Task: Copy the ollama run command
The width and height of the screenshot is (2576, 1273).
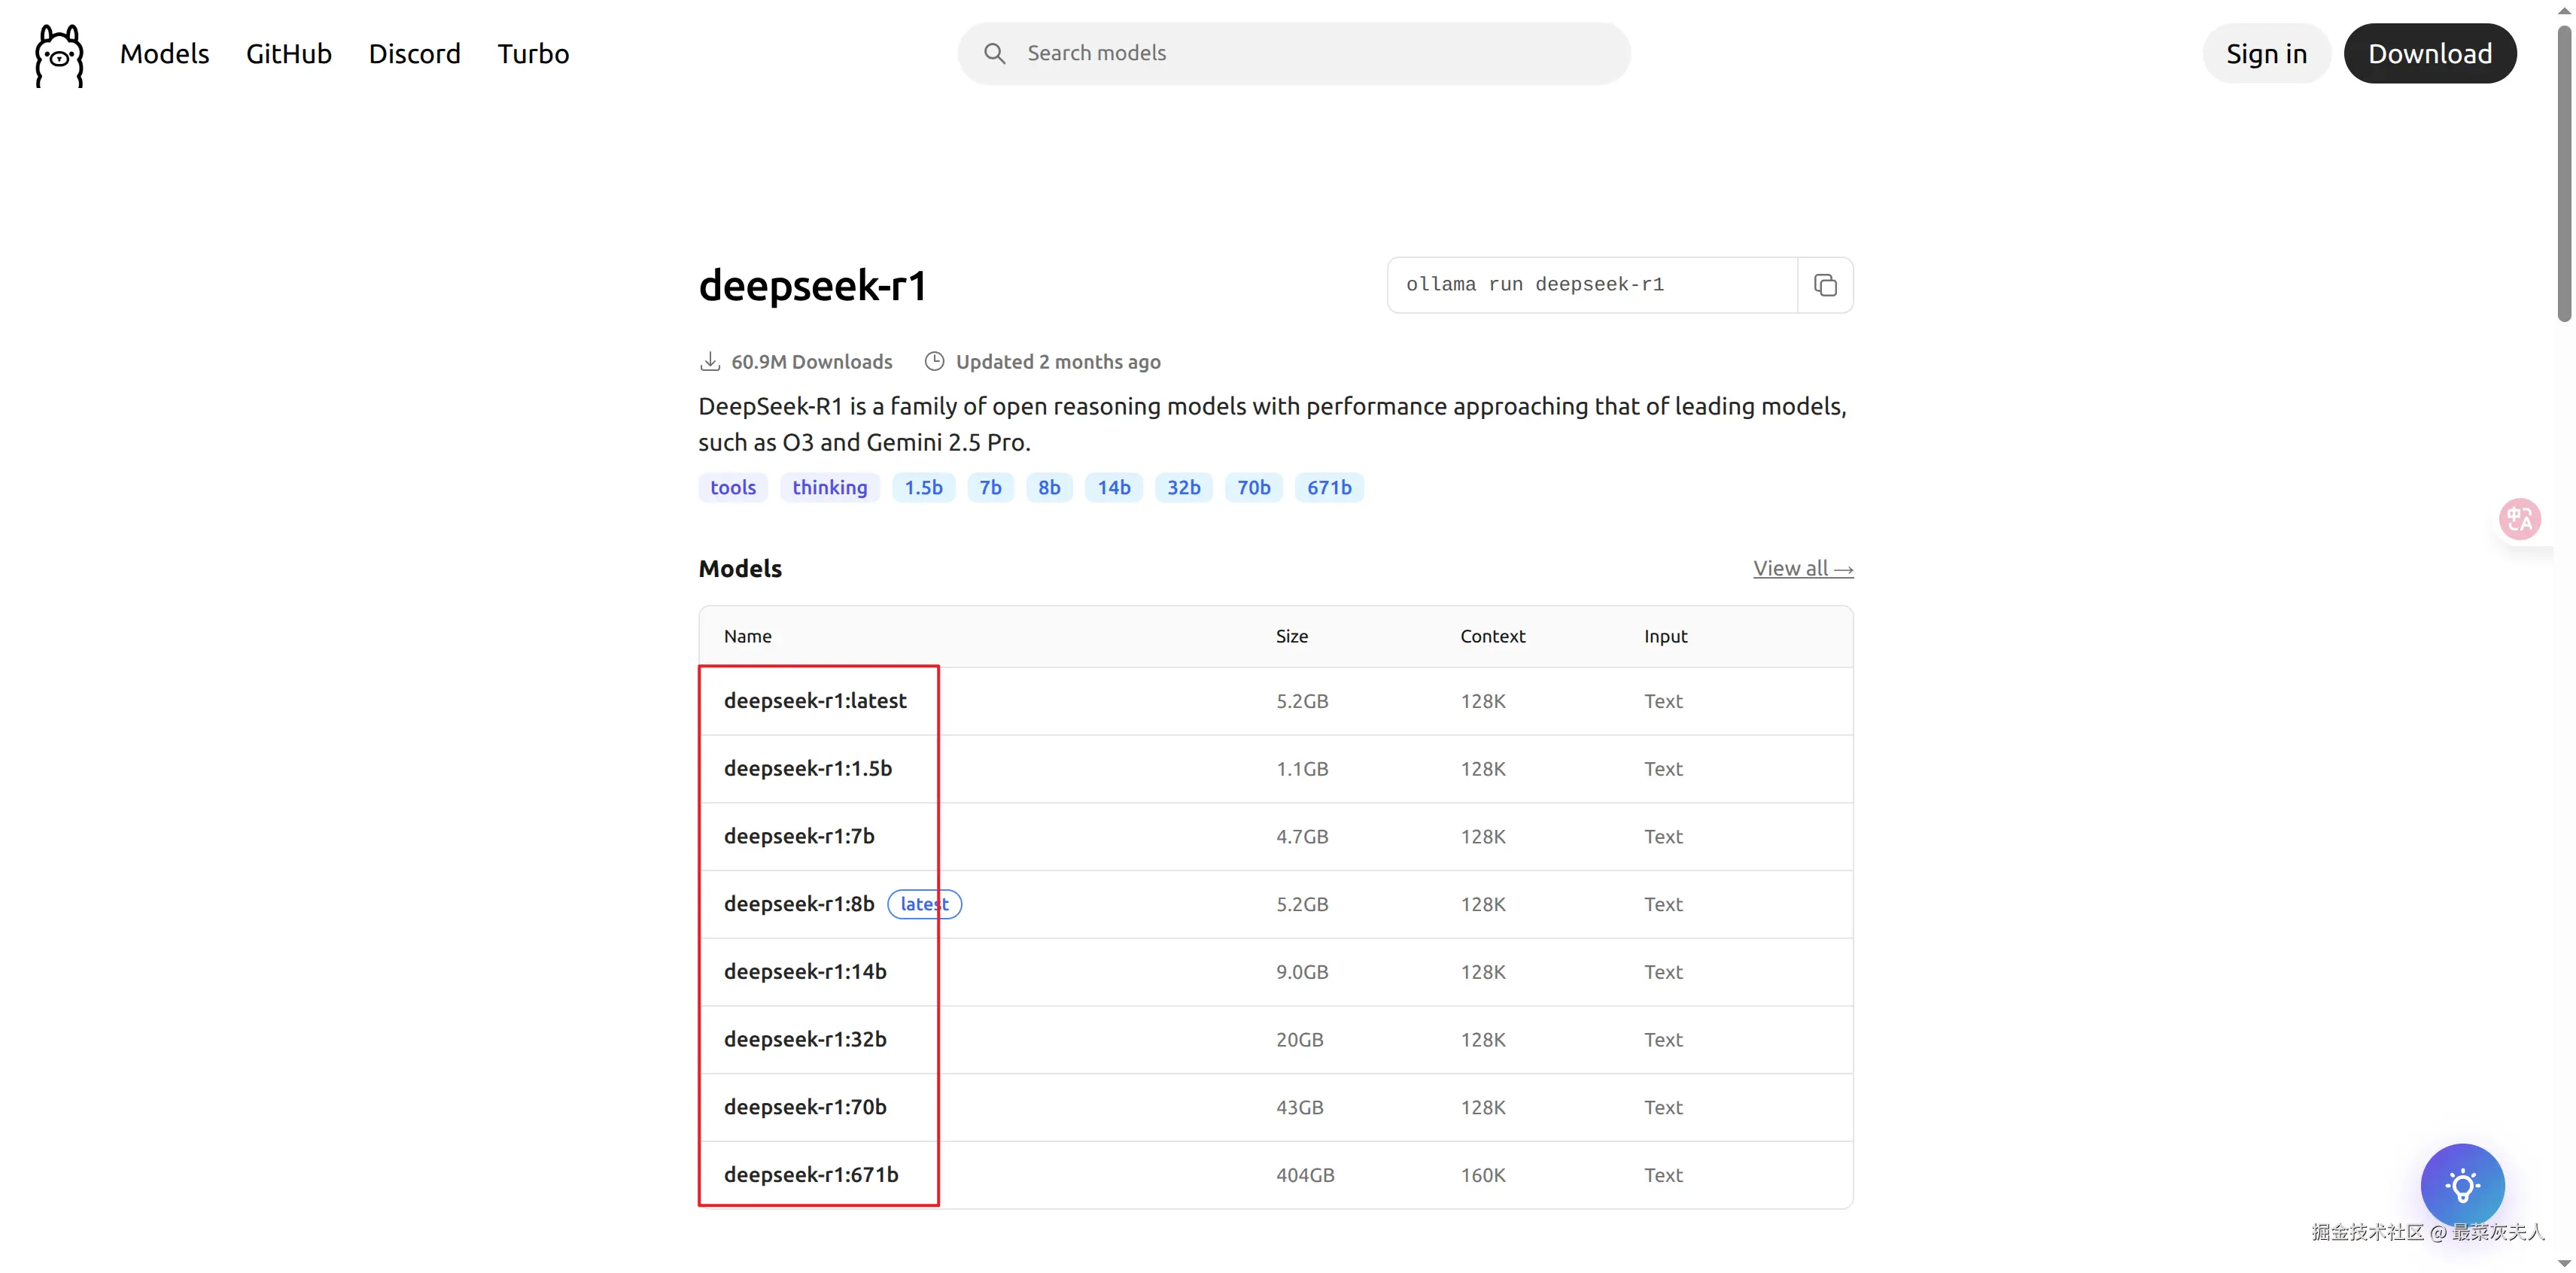Action: pos(1825,285)
